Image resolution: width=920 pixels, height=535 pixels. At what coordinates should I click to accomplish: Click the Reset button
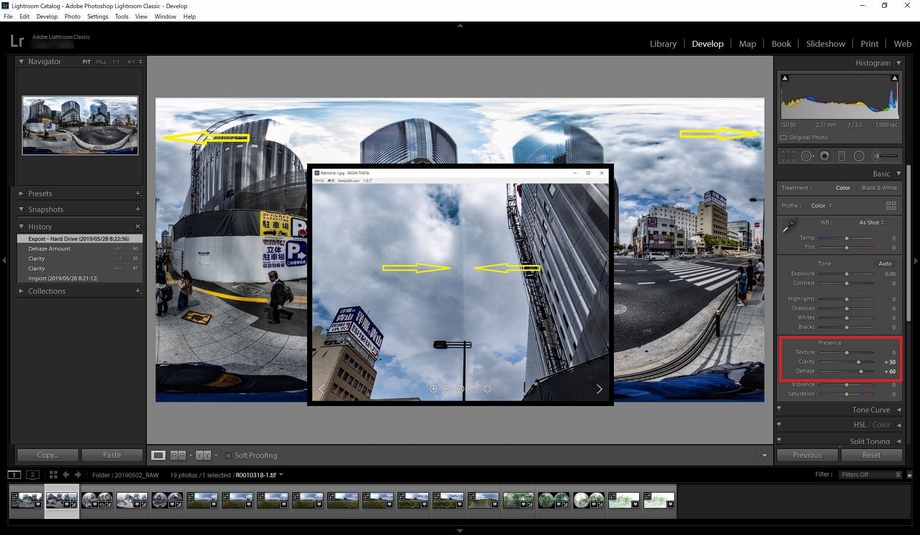871,455
